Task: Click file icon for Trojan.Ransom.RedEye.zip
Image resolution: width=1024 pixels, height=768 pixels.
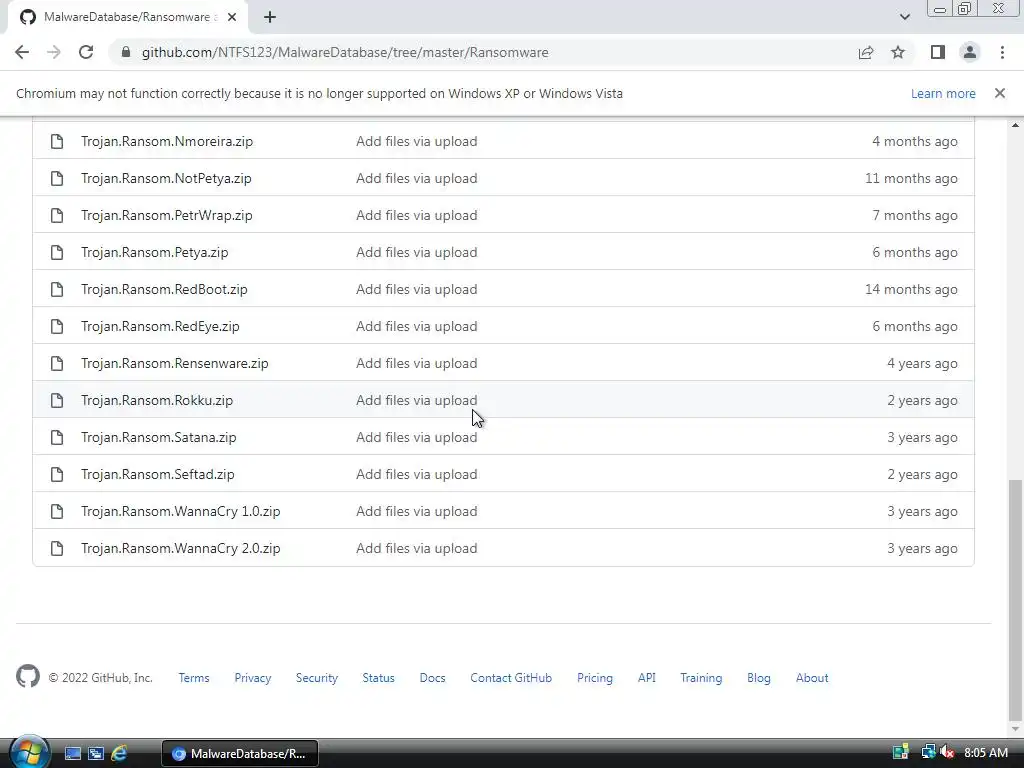Action: click(57, 327)
